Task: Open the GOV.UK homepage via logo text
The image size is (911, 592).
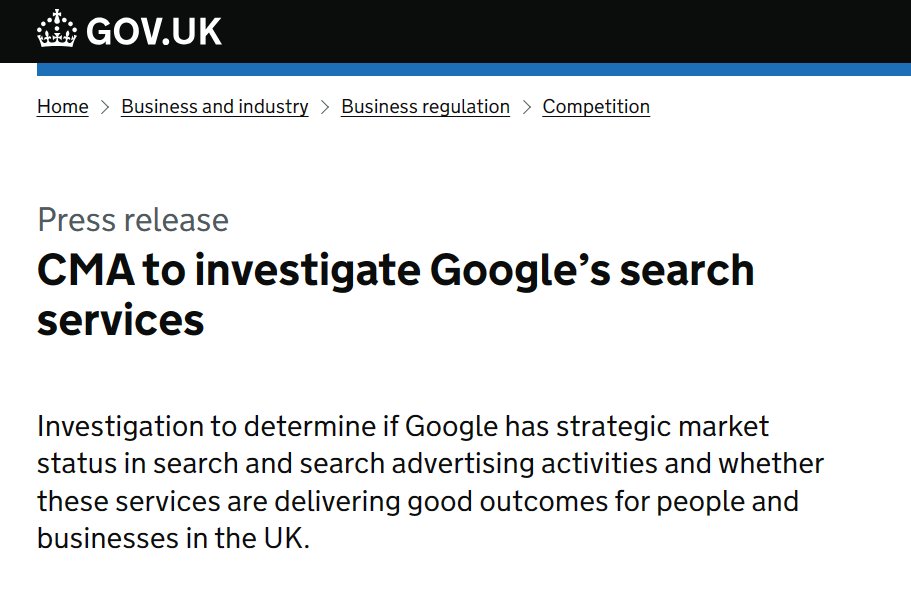Action: click(x=154, y=32)
